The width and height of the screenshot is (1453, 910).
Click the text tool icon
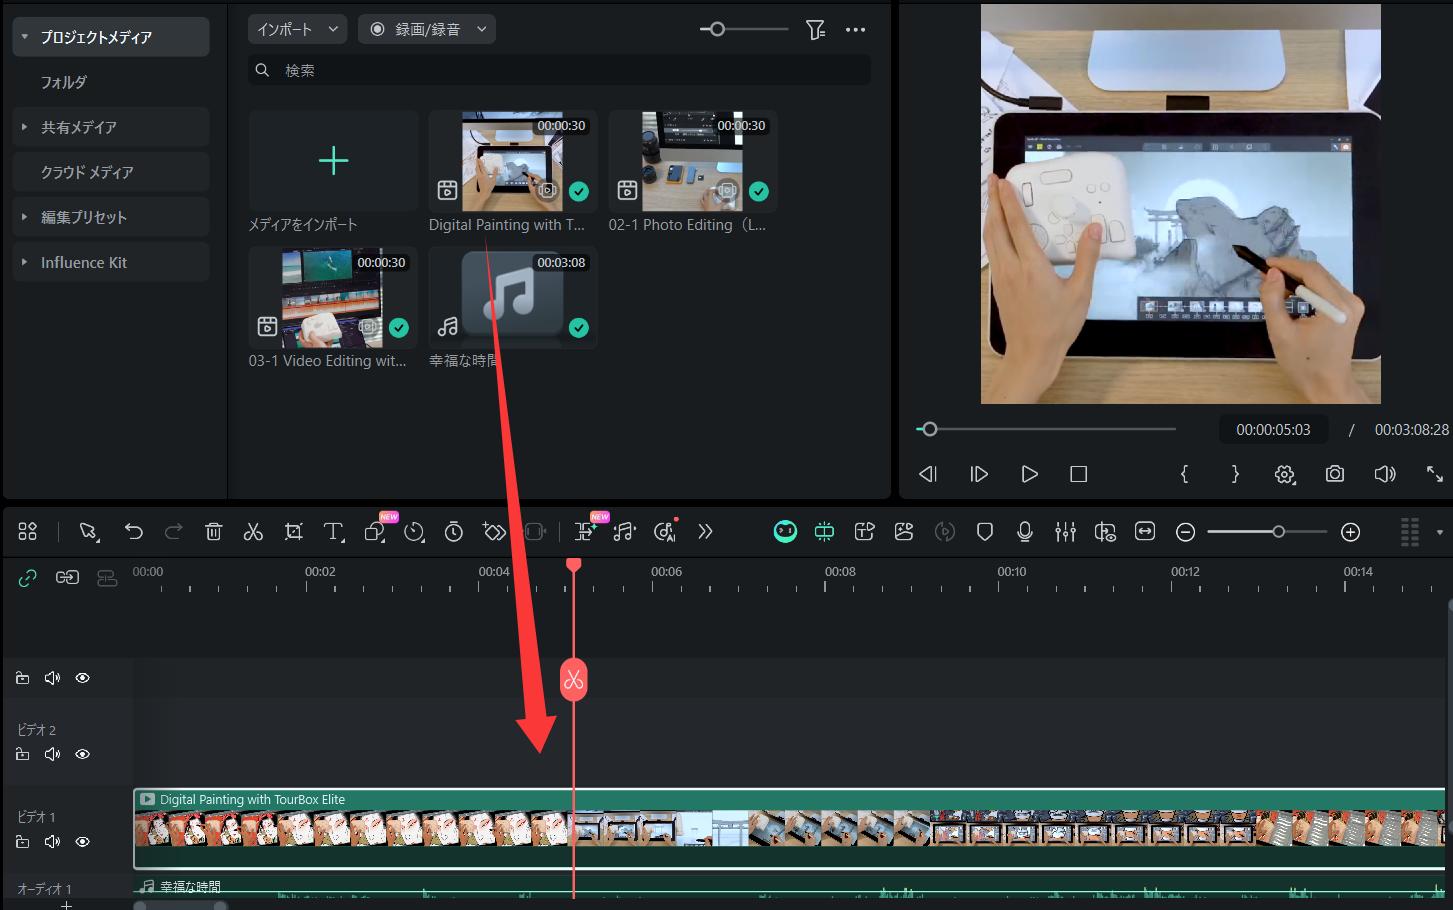333,532
